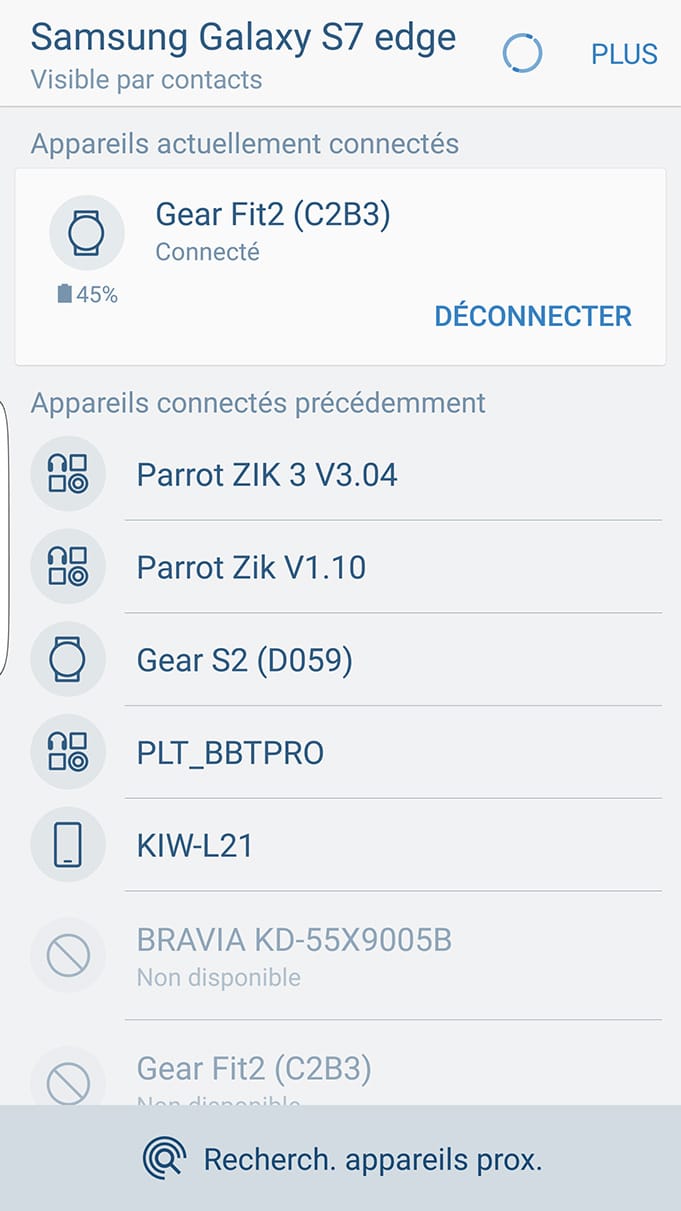Select the KIW-L21 device entry
Viewport: 681px width, 1211px height.
(x=195, y=846)
